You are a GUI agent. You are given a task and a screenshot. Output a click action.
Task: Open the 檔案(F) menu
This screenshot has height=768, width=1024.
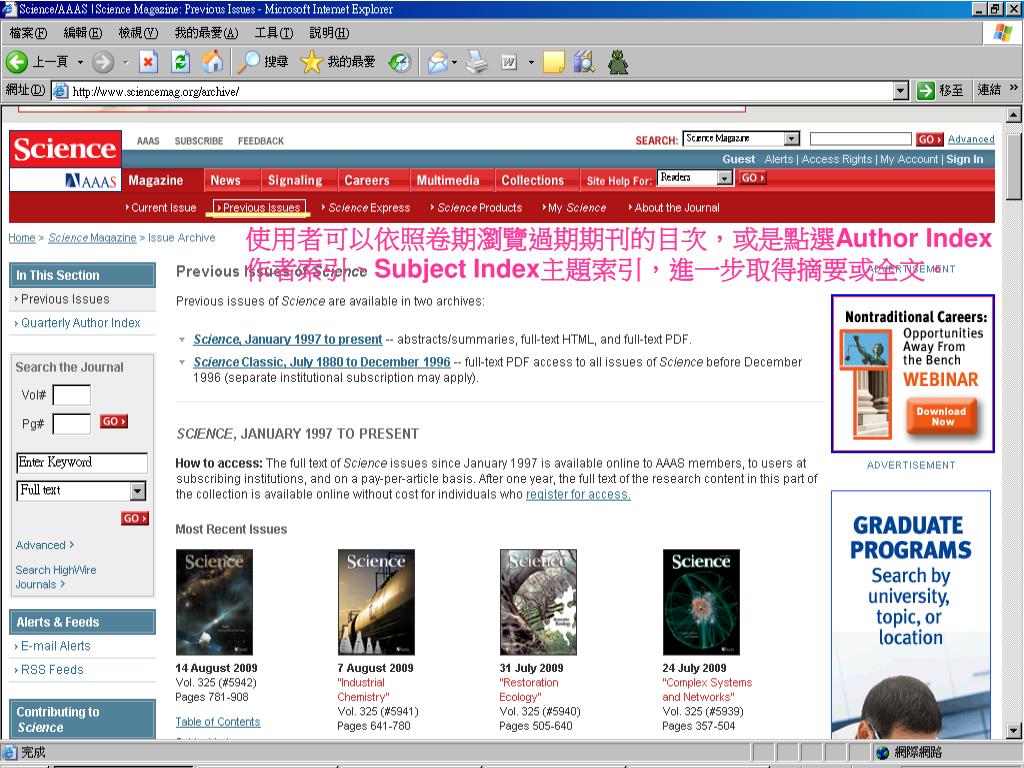[x=28, y=33]
